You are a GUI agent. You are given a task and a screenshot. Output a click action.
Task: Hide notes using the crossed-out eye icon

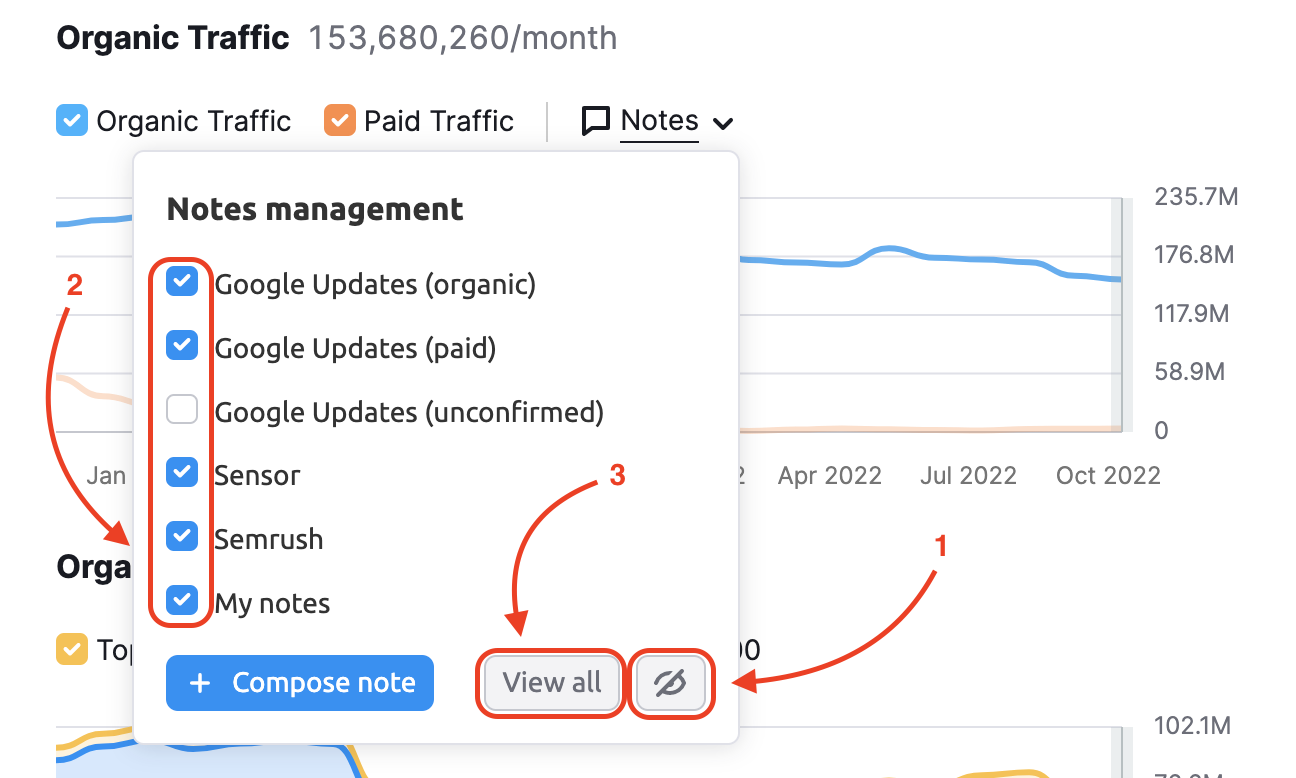671,683
